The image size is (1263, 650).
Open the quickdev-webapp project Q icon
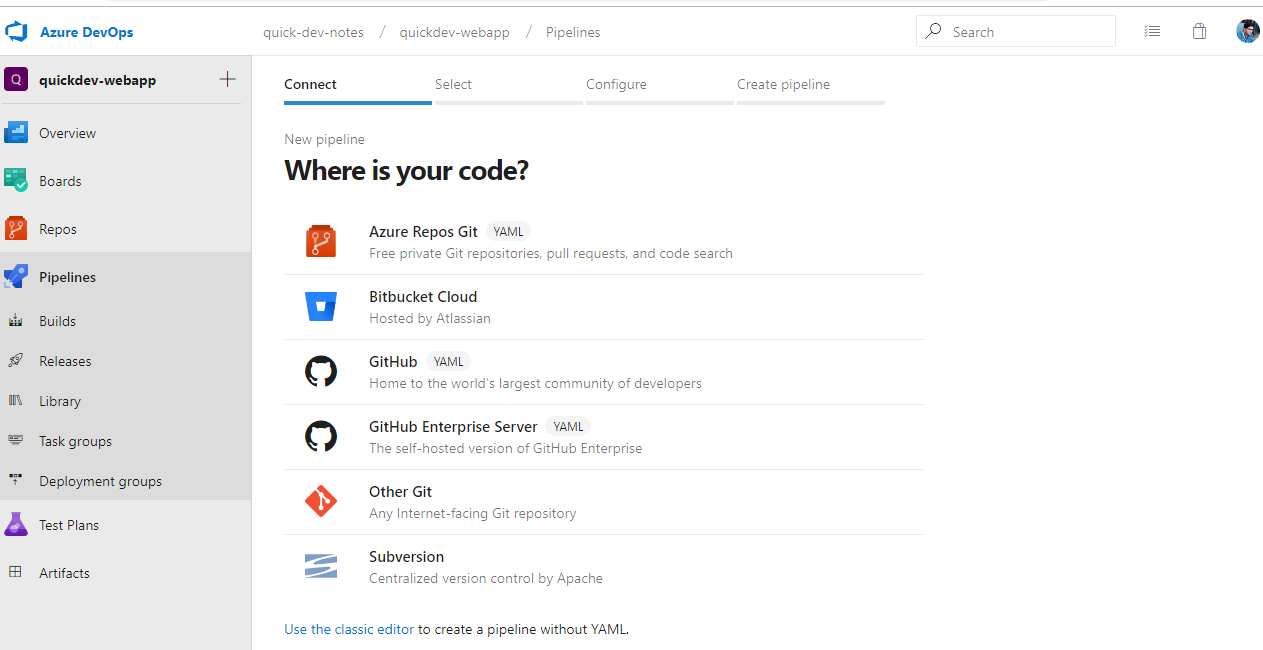click(x=15, y=80)
